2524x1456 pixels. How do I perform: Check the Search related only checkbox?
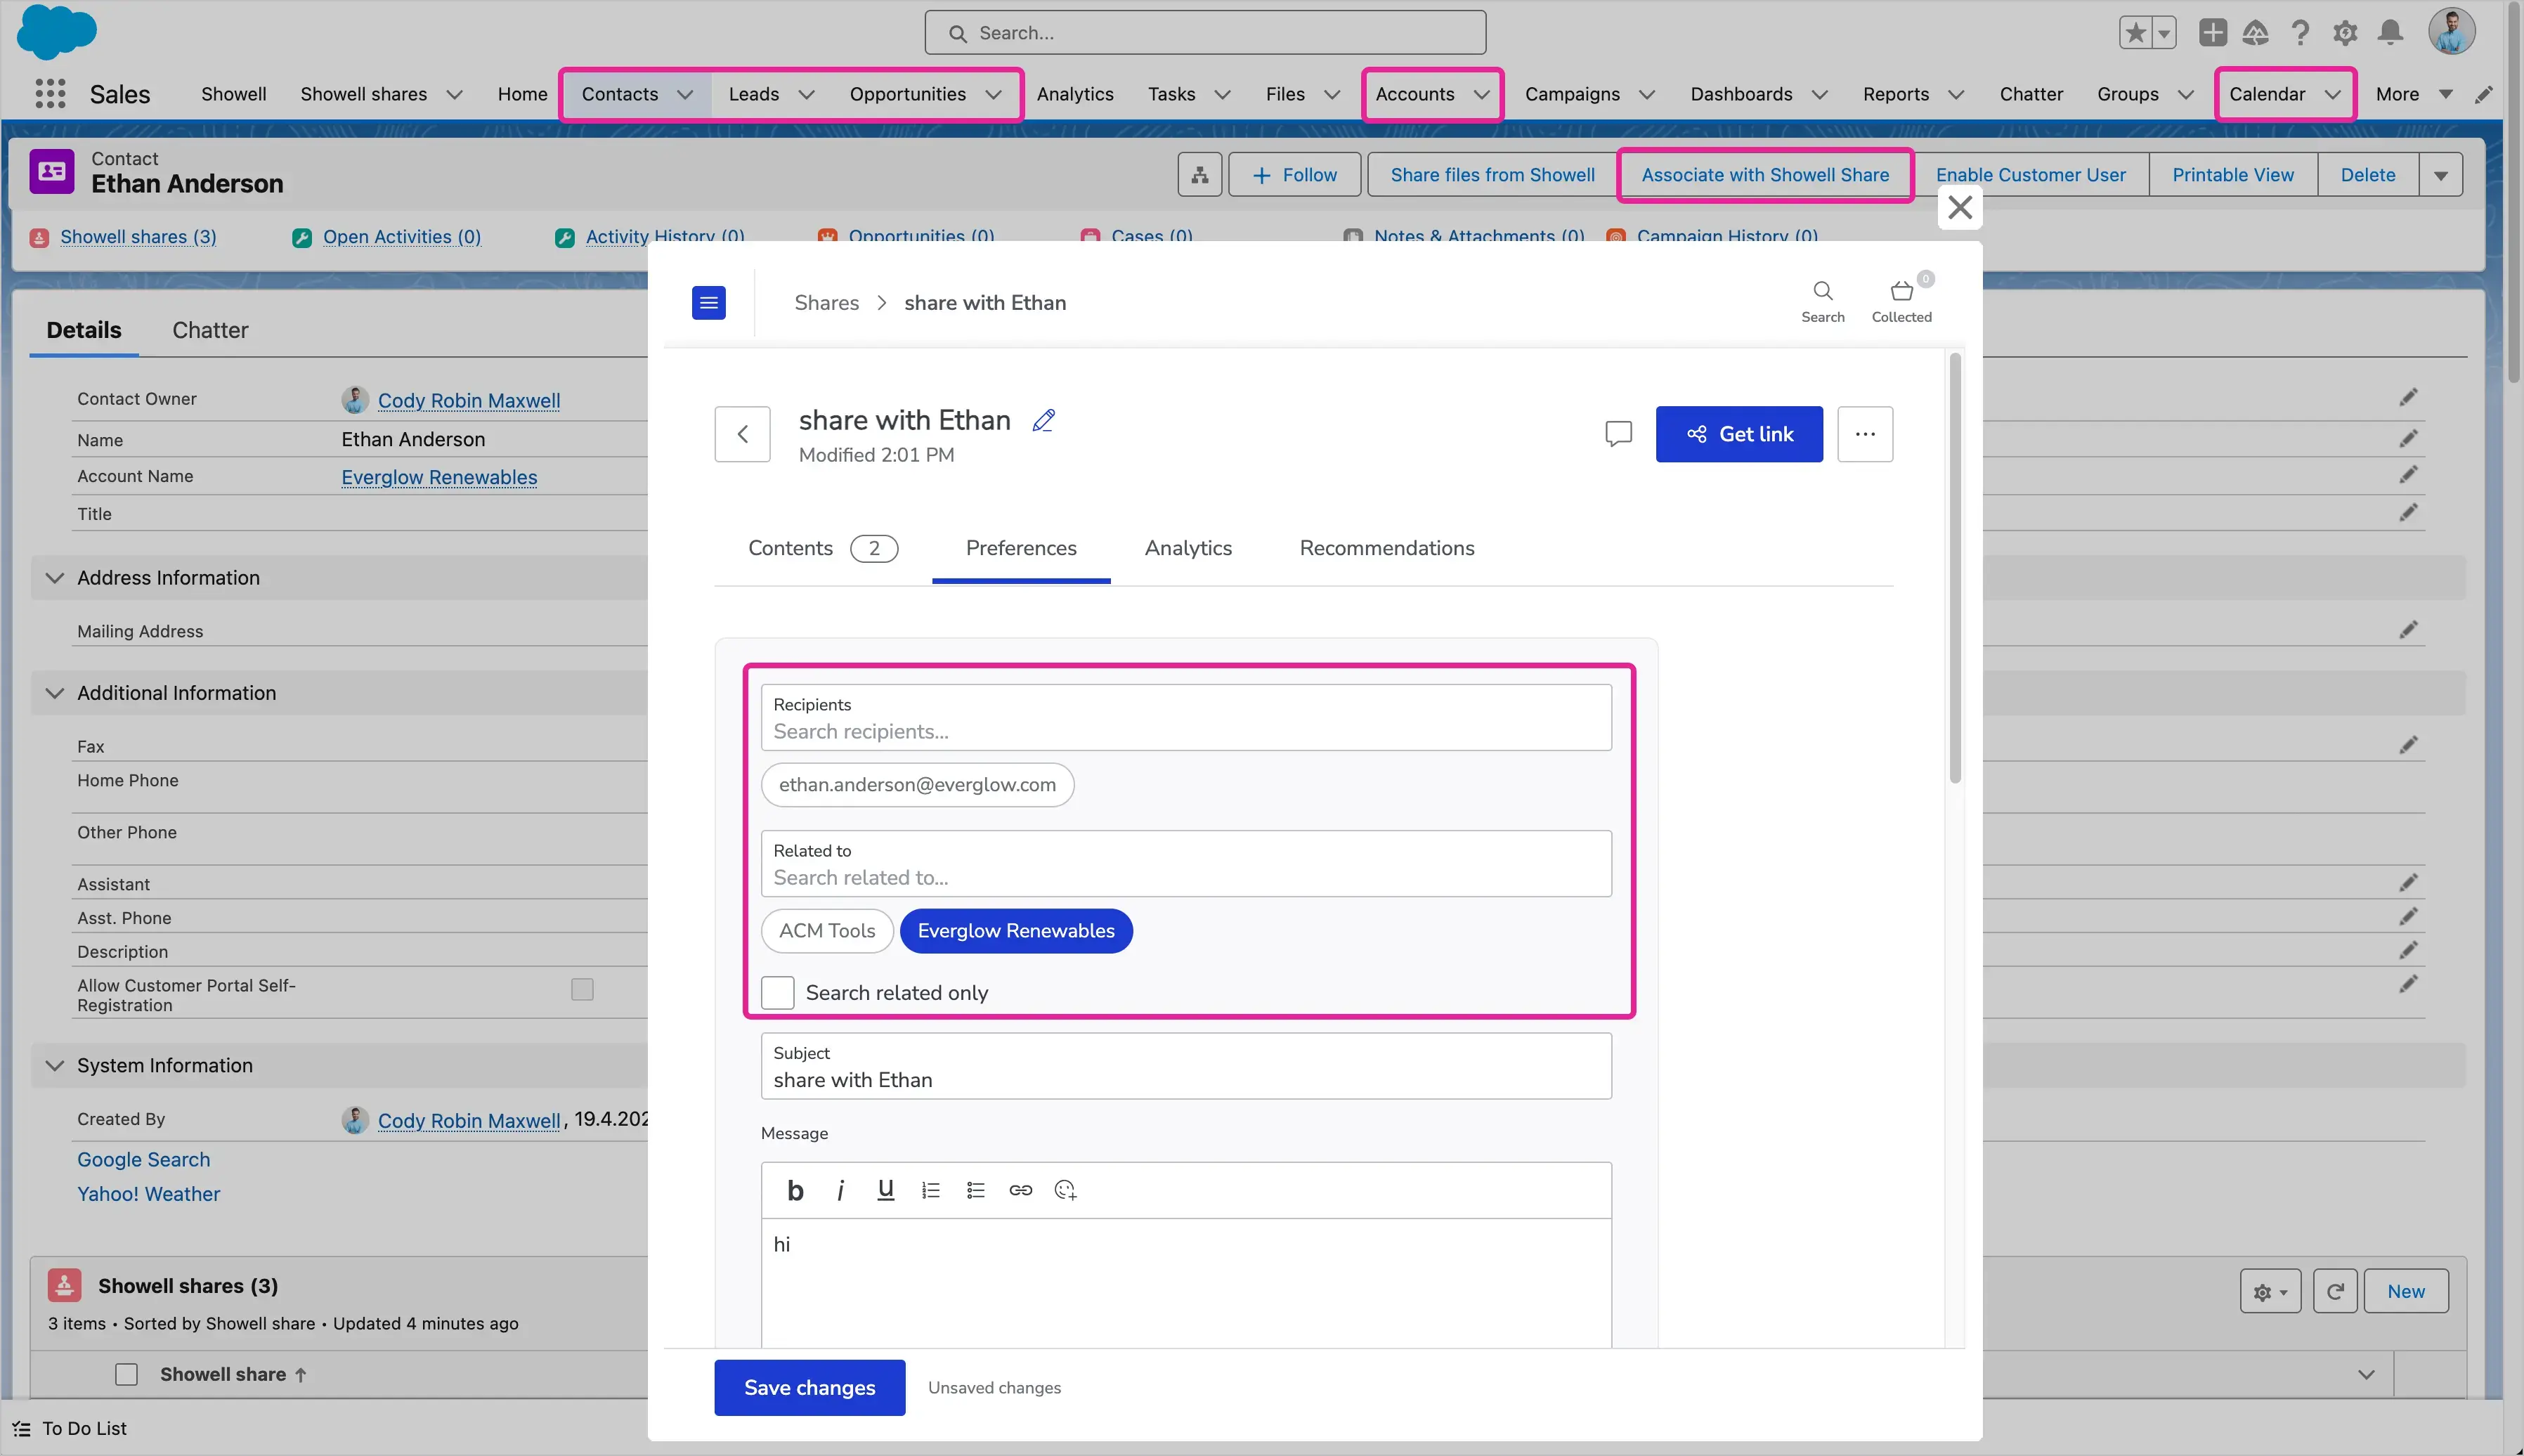(x=777, y=992)
